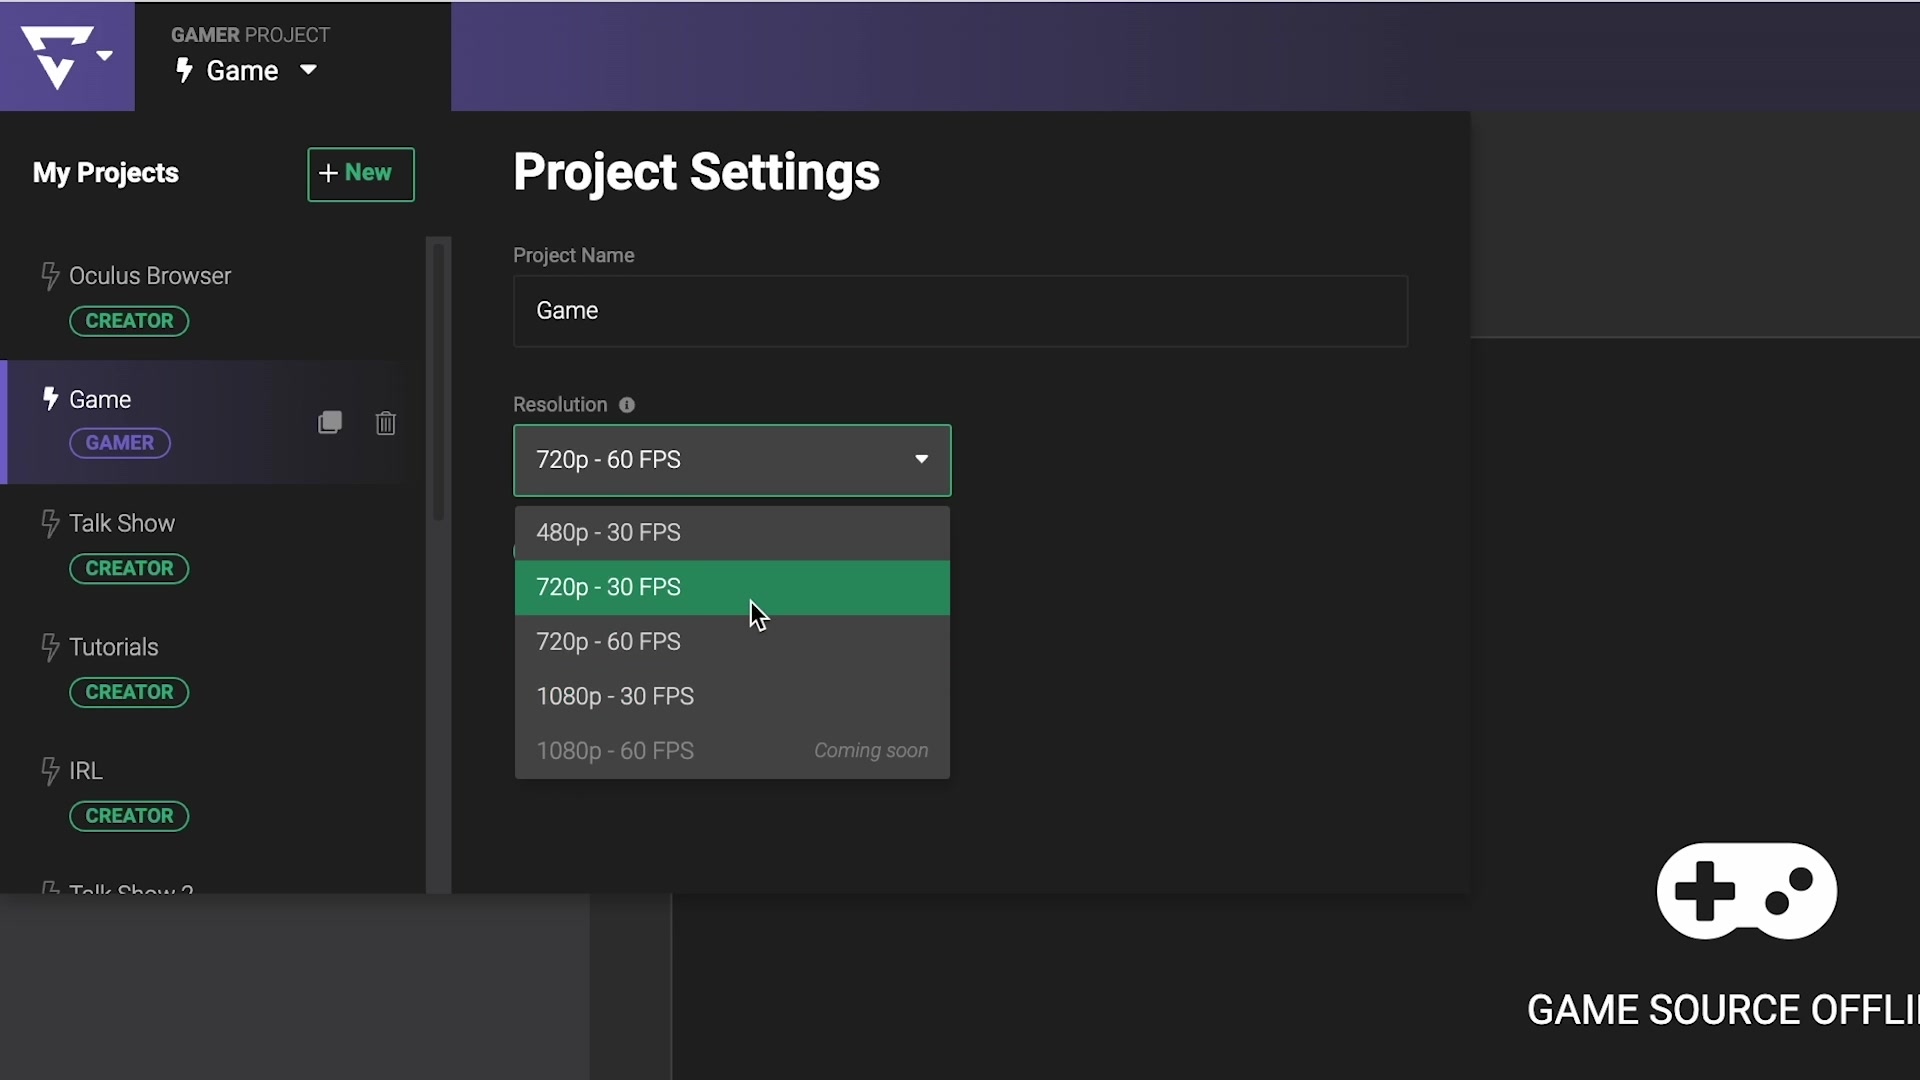Click lightning bolt icon beside Talk Show
1920x1080 pixels.
(50, 523)
